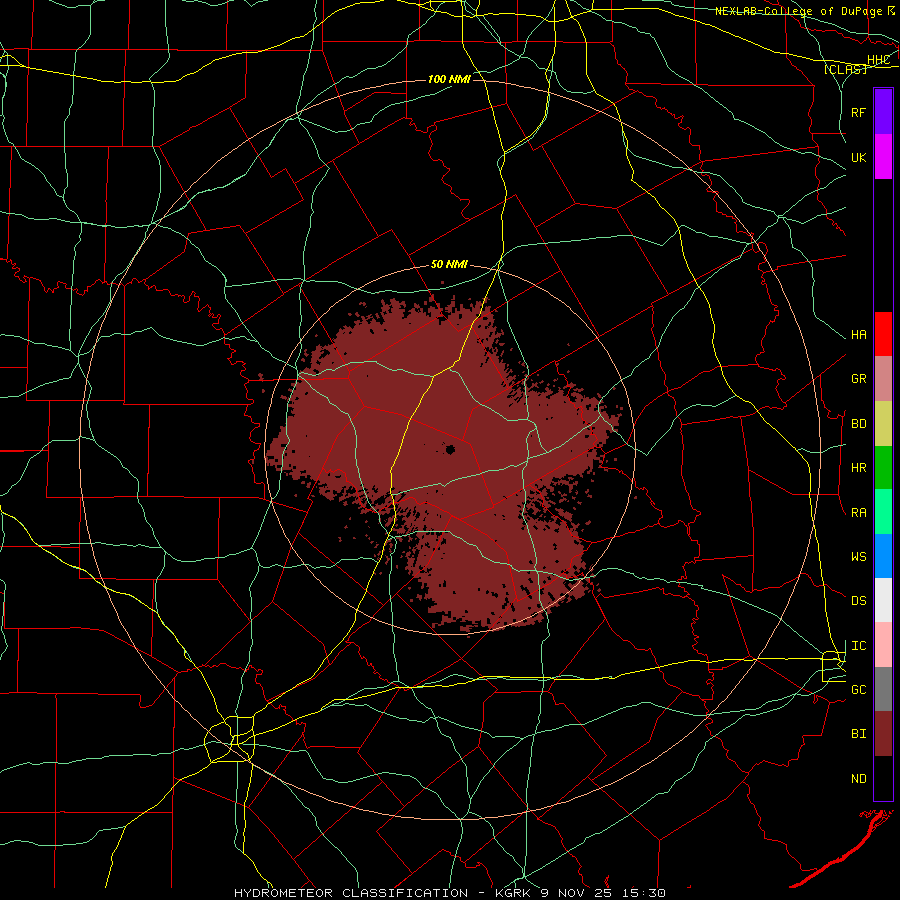Click the RA legend label
Image resolution: width=900 pixels, height=900 pixels.
(858, 512)
